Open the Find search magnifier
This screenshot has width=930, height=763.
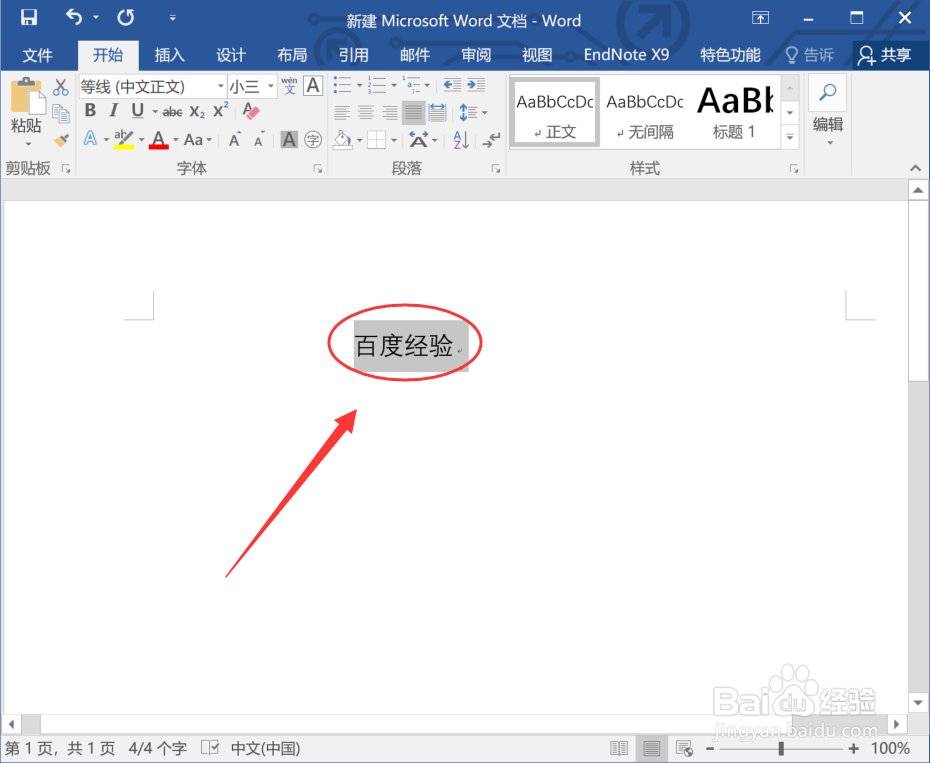(x=827, y=93)
